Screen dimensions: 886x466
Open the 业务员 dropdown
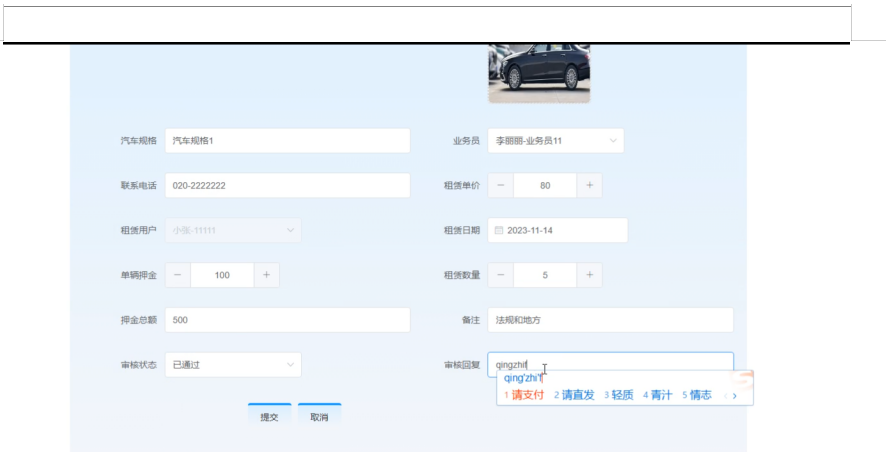(555, 141)
